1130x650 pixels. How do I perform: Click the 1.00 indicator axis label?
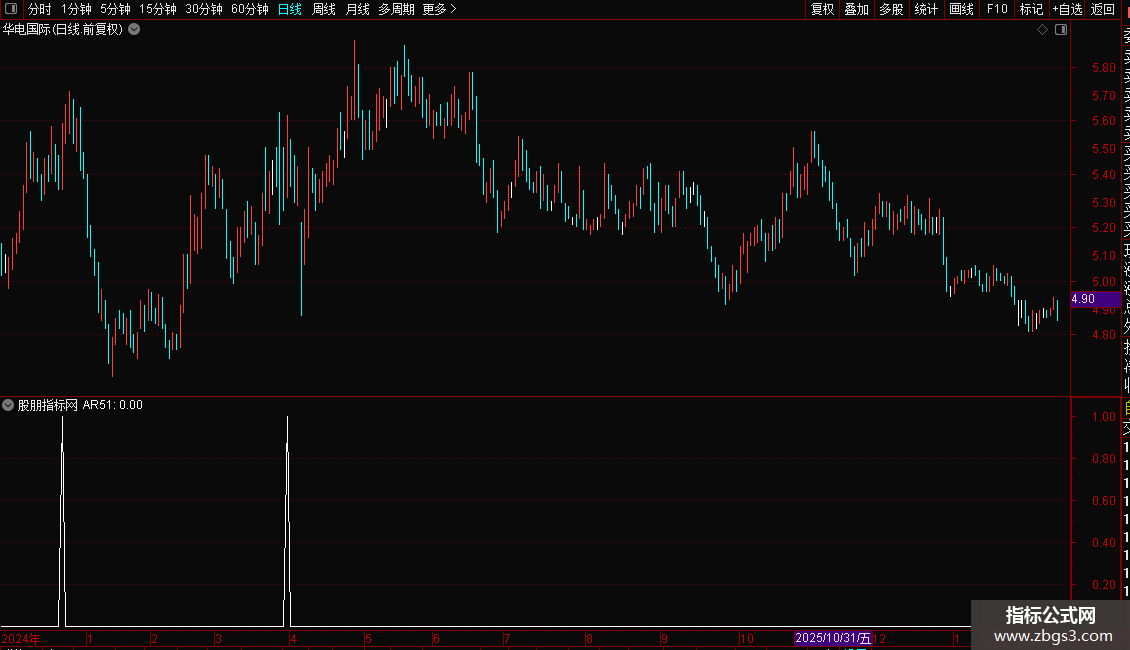click(1103, 417)
